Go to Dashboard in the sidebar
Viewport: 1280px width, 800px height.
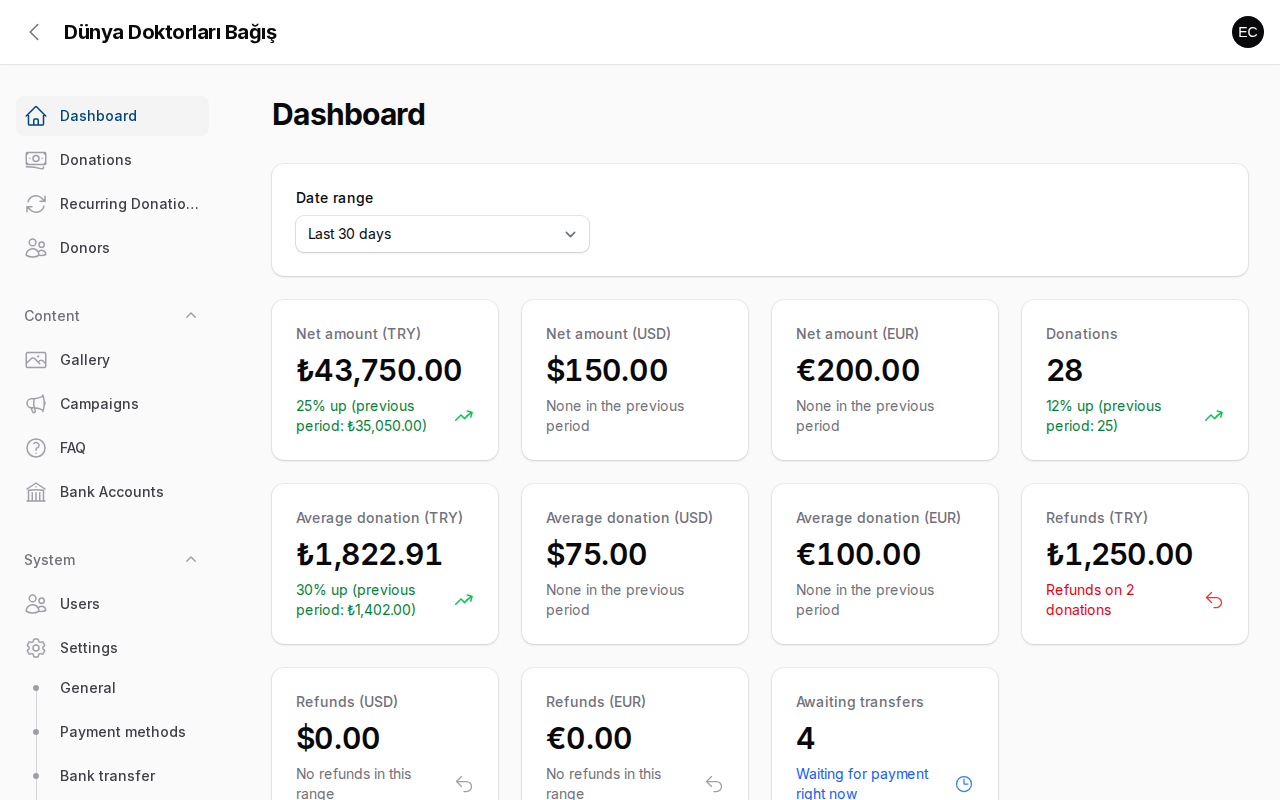click(112, 116)
